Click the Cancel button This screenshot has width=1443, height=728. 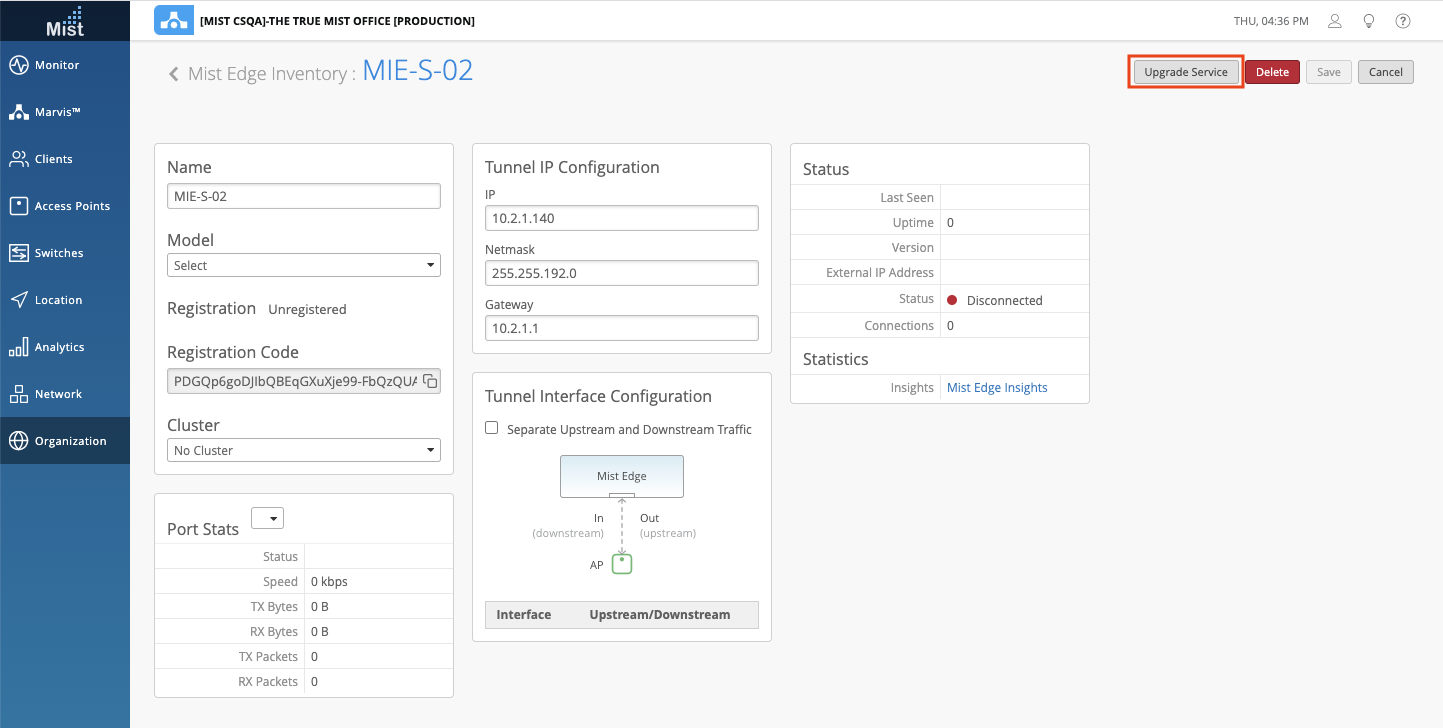[1385, 72]
